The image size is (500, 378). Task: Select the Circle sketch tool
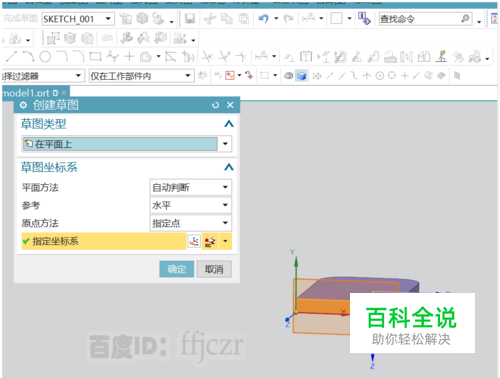coord(45,57)
